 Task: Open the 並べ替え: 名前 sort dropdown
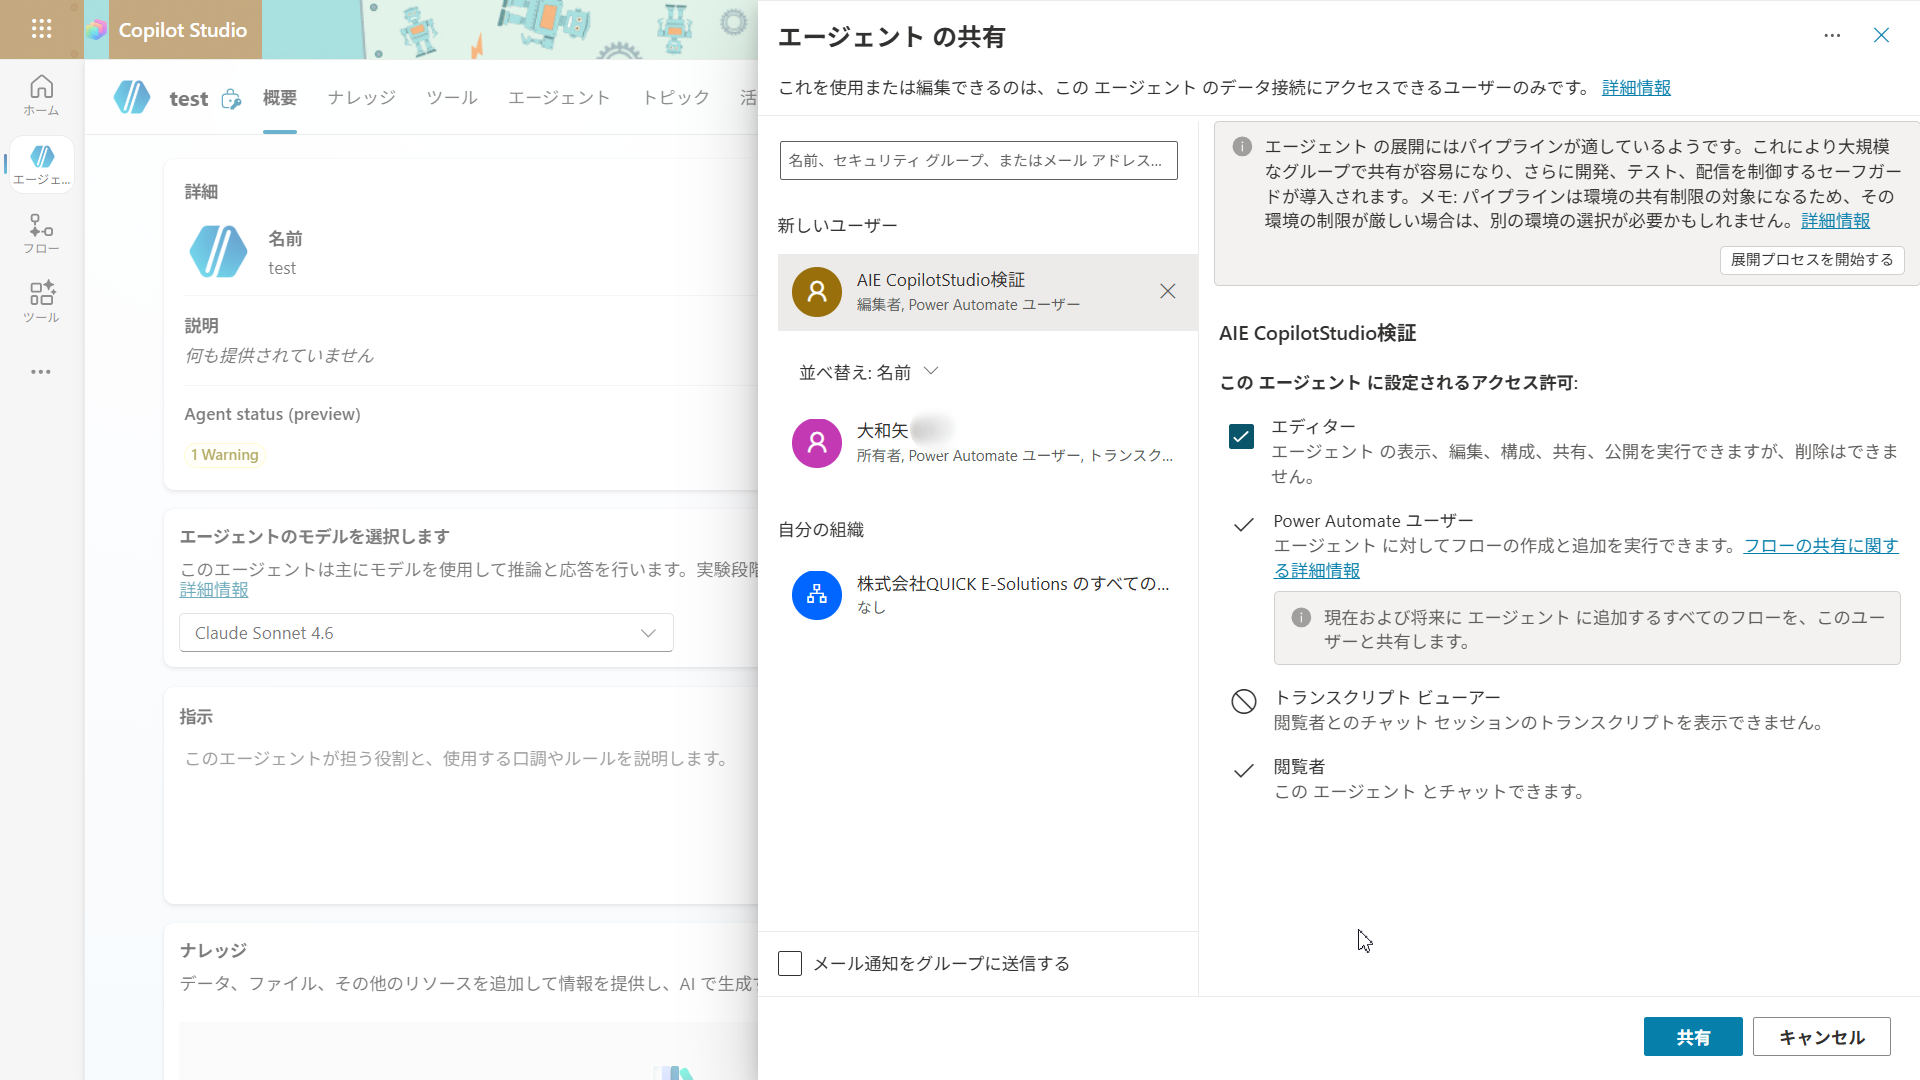coord(868,372)
